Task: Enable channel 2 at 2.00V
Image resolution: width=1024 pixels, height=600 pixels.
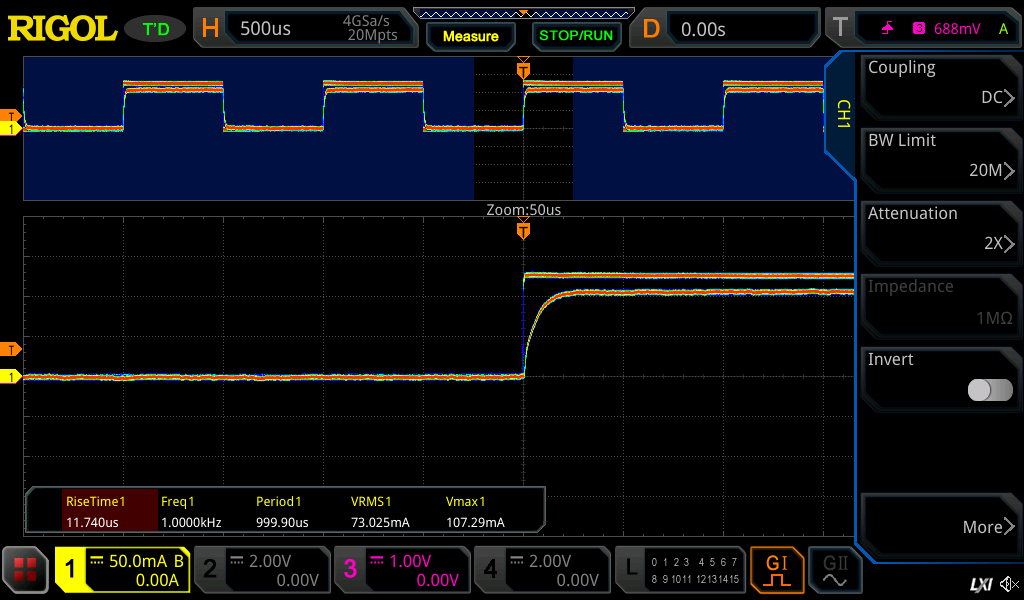Action: coord(261,570)
